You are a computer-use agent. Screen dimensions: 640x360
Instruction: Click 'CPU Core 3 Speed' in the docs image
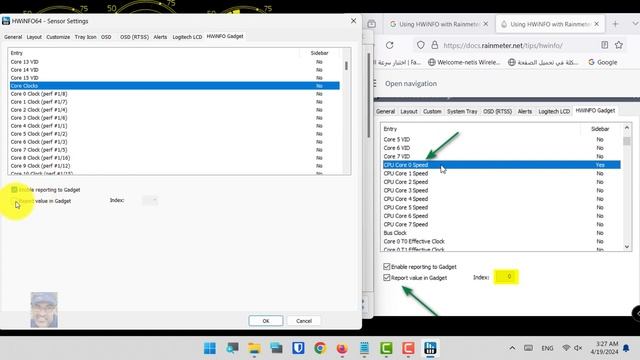point(406,190)
